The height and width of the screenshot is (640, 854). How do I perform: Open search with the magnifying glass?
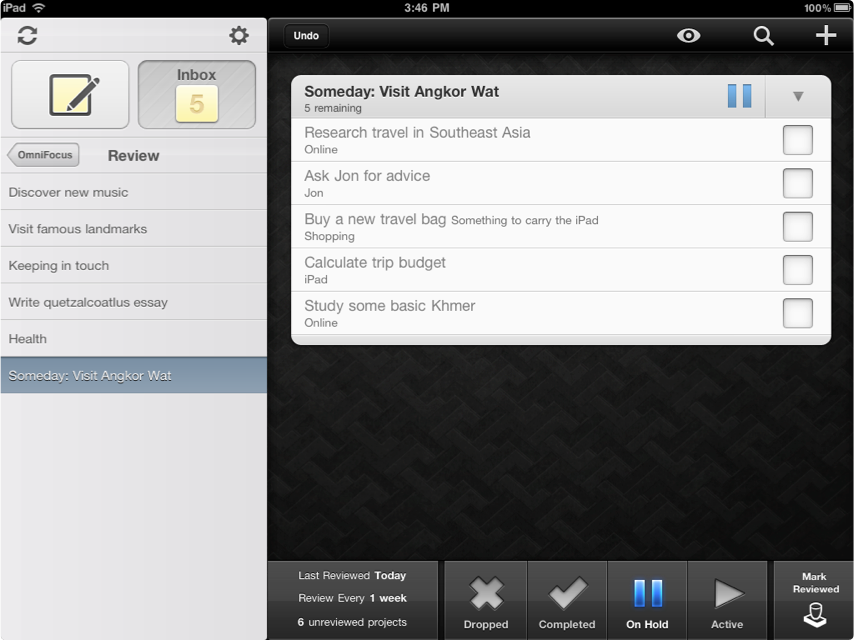pyautogui.click(x=763, y=36)
